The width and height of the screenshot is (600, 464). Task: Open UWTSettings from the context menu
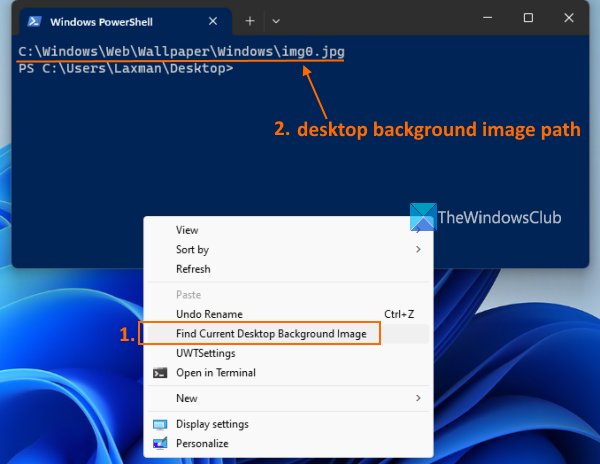click(205, 353)
